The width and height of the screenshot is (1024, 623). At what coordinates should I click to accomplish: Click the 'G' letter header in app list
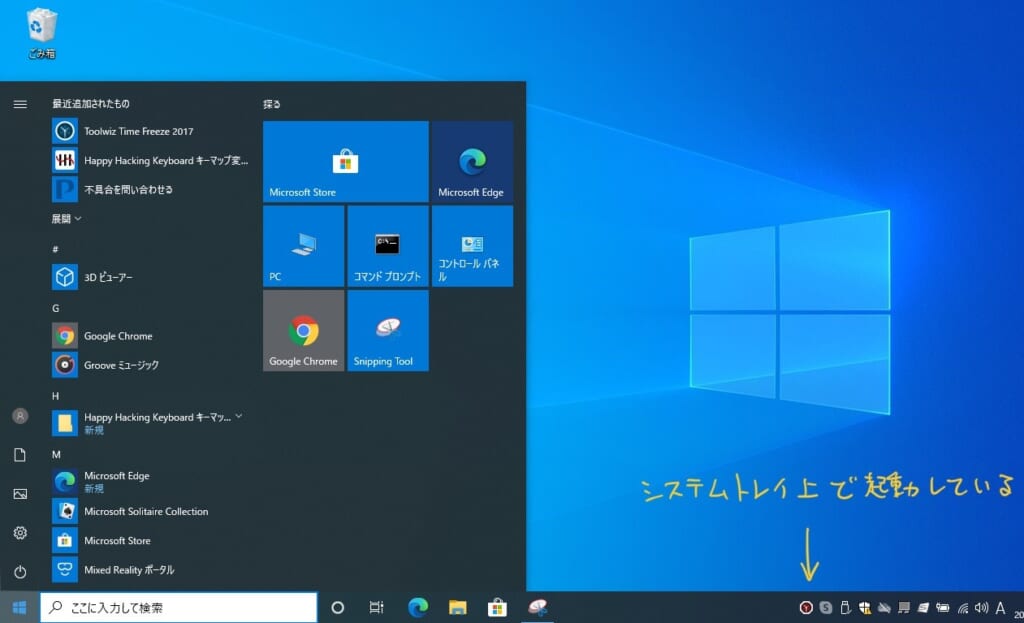56,308
